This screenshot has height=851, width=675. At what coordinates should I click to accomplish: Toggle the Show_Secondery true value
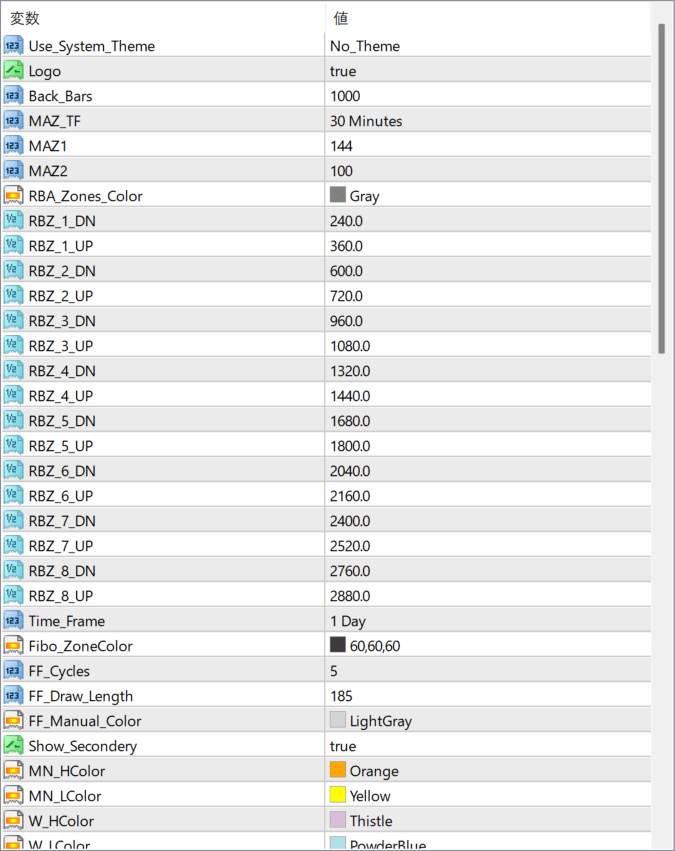(x=343, y=746)
